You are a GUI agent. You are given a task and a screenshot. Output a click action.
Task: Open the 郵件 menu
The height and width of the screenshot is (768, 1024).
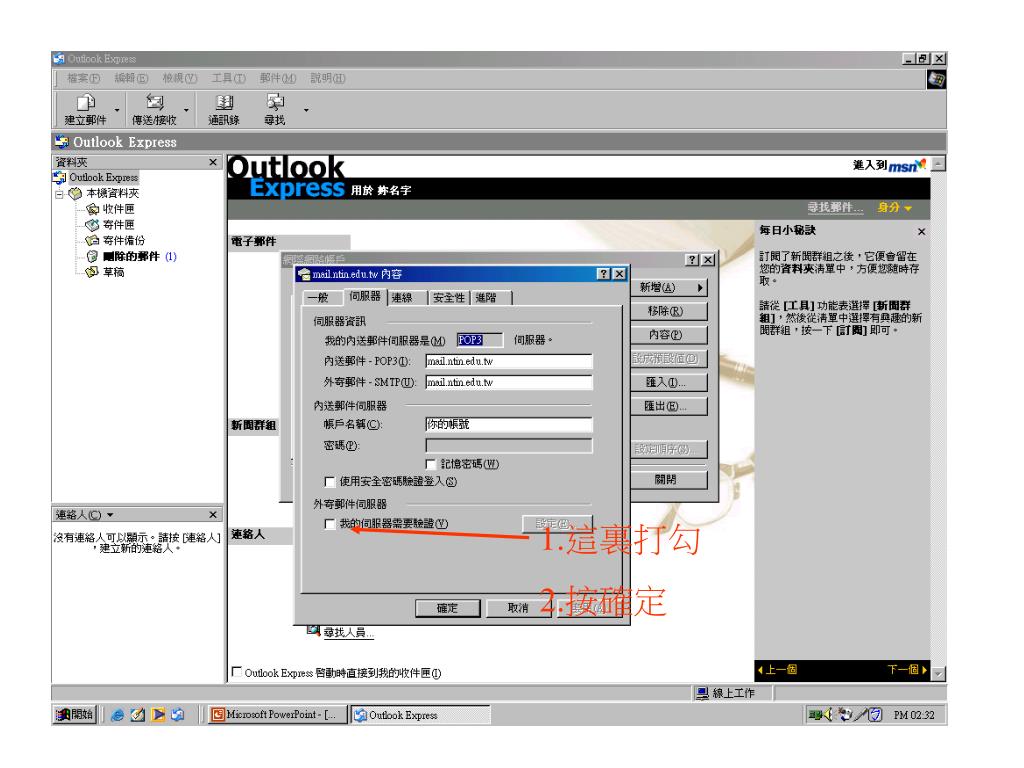pos(278,78)
